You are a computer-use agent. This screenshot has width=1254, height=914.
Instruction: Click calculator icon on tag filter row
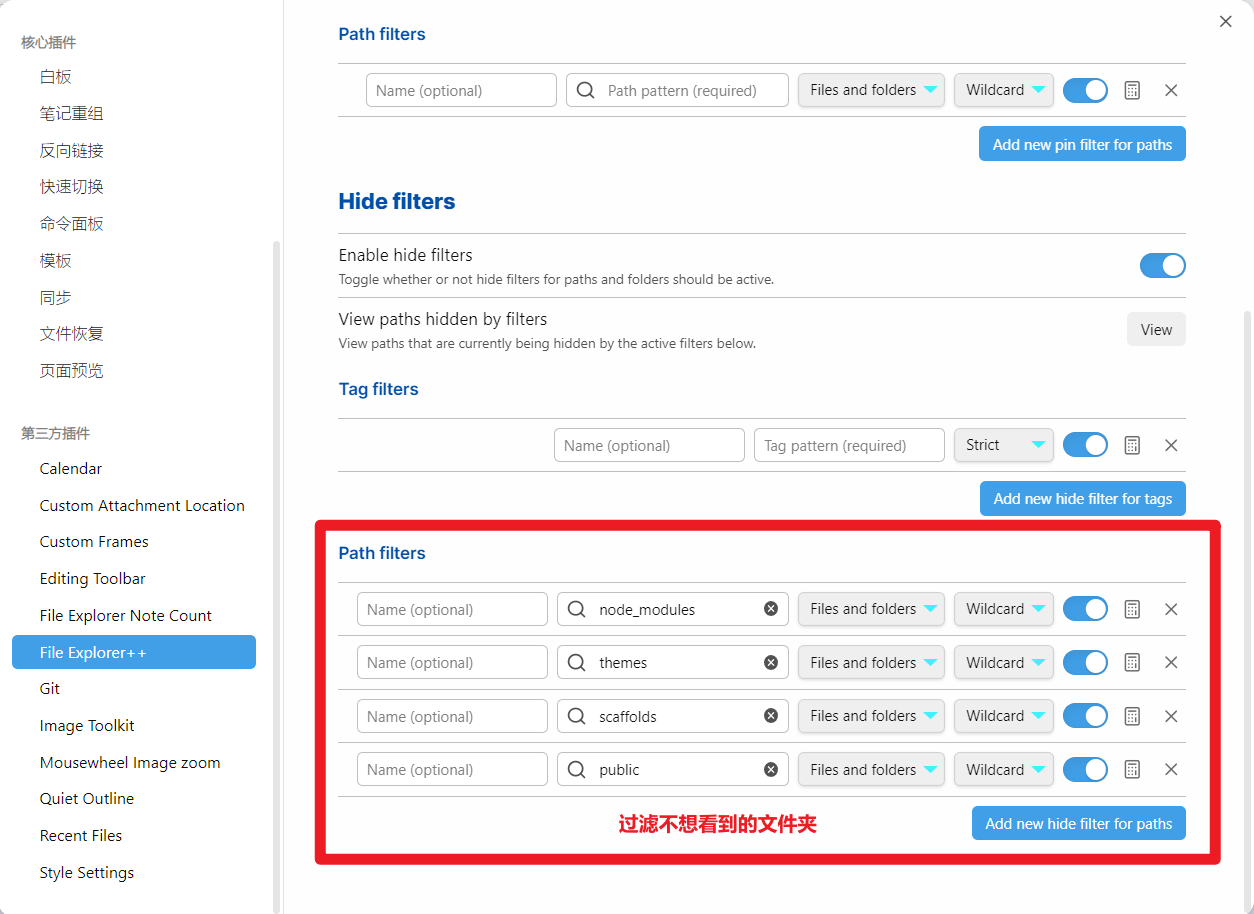[1132, 445]
